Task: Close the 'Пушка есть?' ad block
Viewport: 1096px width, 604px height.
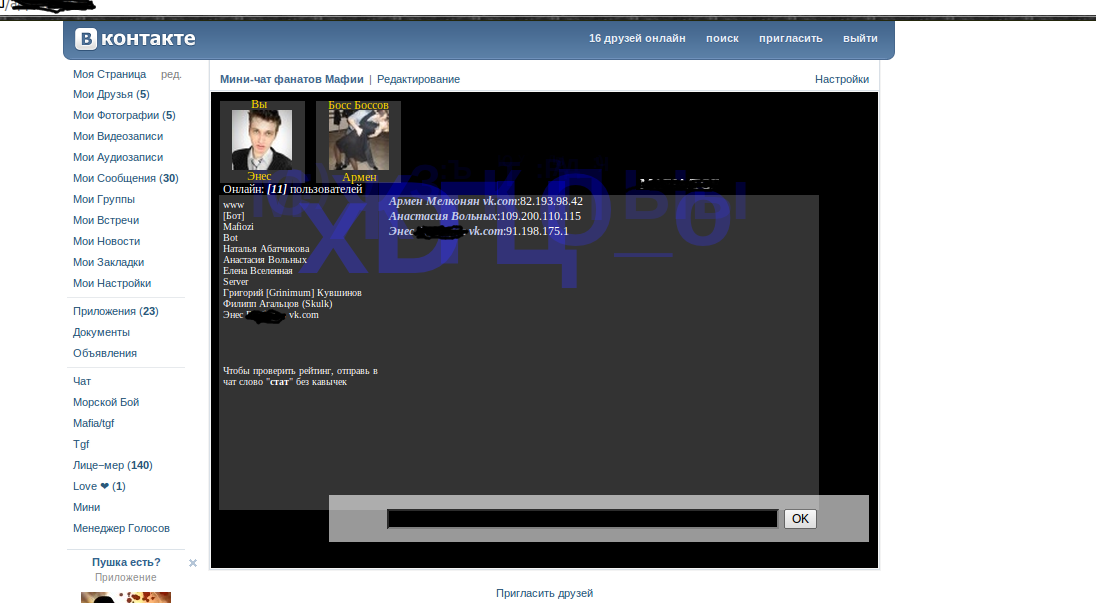Action: coord(193,563)
